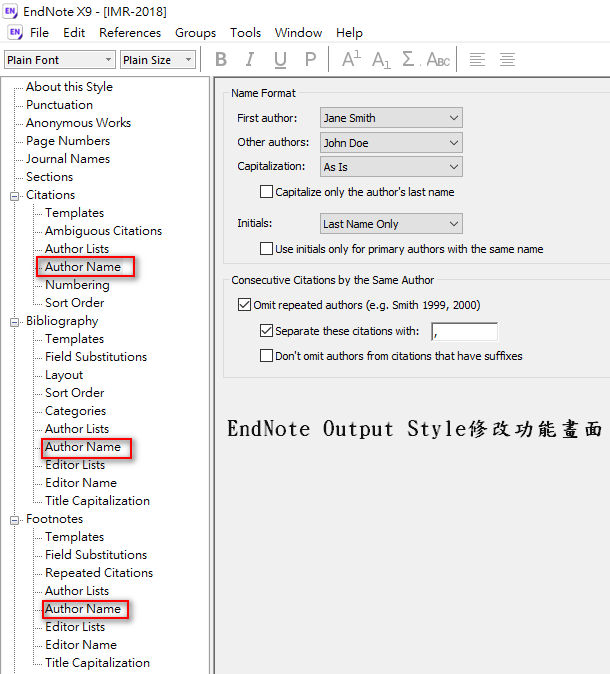Select Journal Names in tree

coord(68,159)
